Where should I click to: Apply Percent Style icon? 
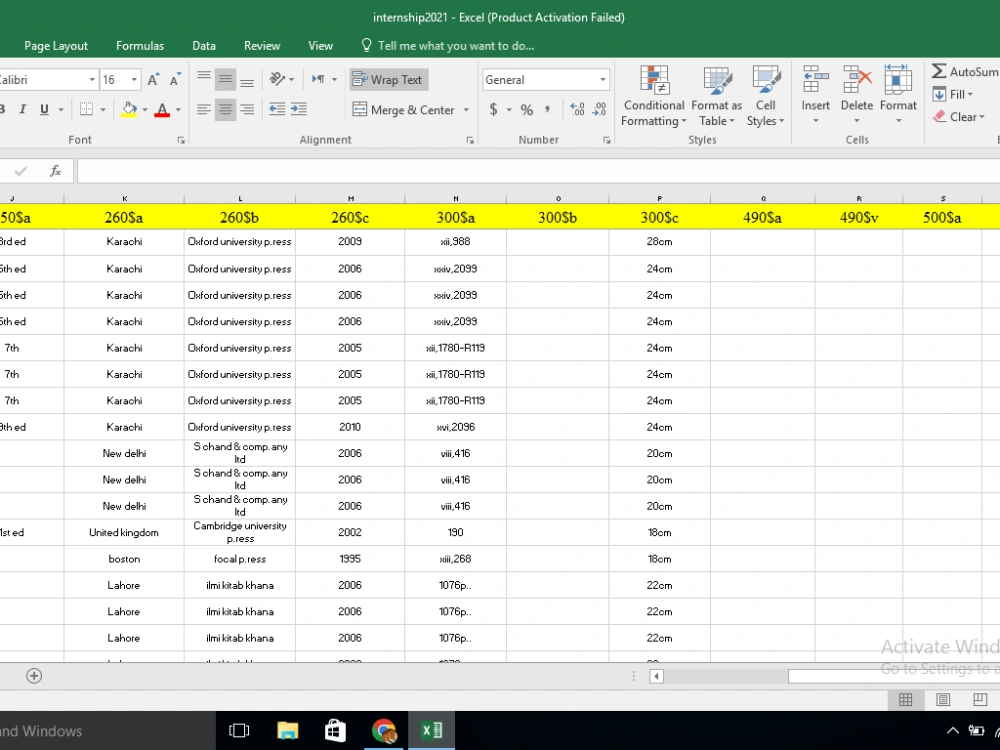(x=527, y=110)
